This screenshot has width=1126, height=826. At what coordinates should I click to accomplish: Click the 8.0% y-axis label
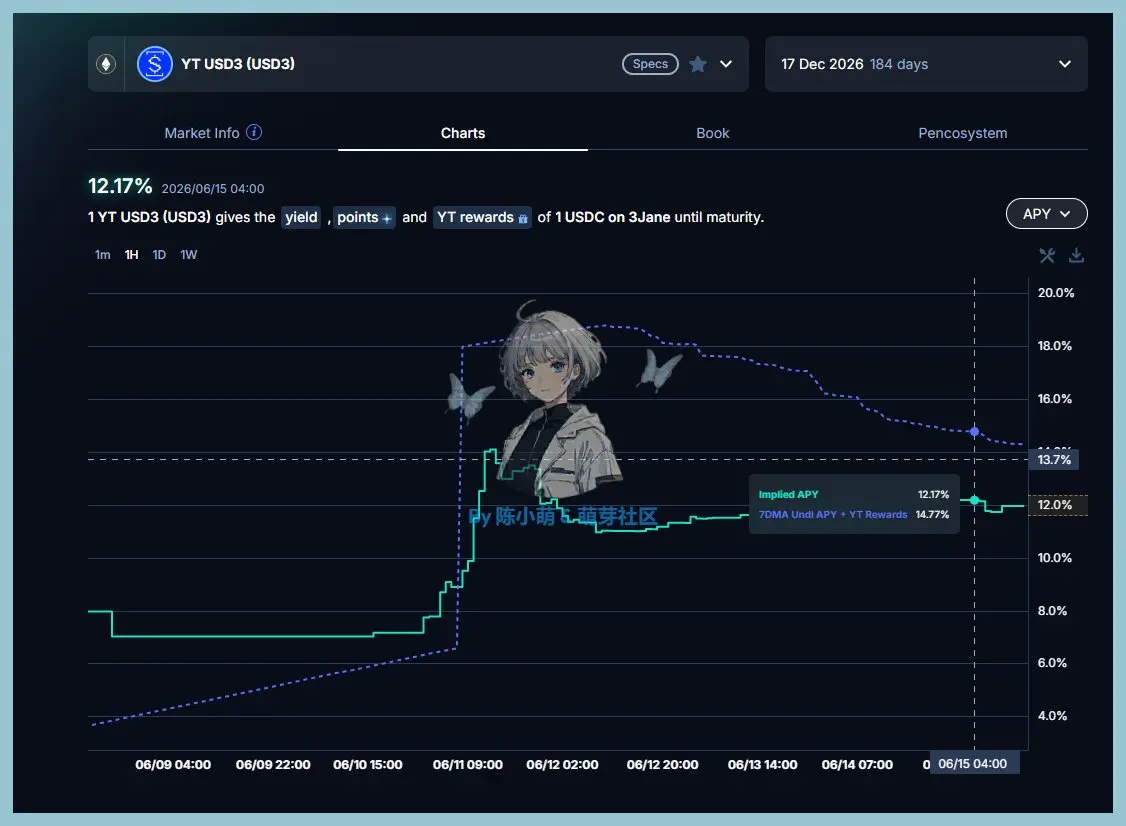[1052, 611]
